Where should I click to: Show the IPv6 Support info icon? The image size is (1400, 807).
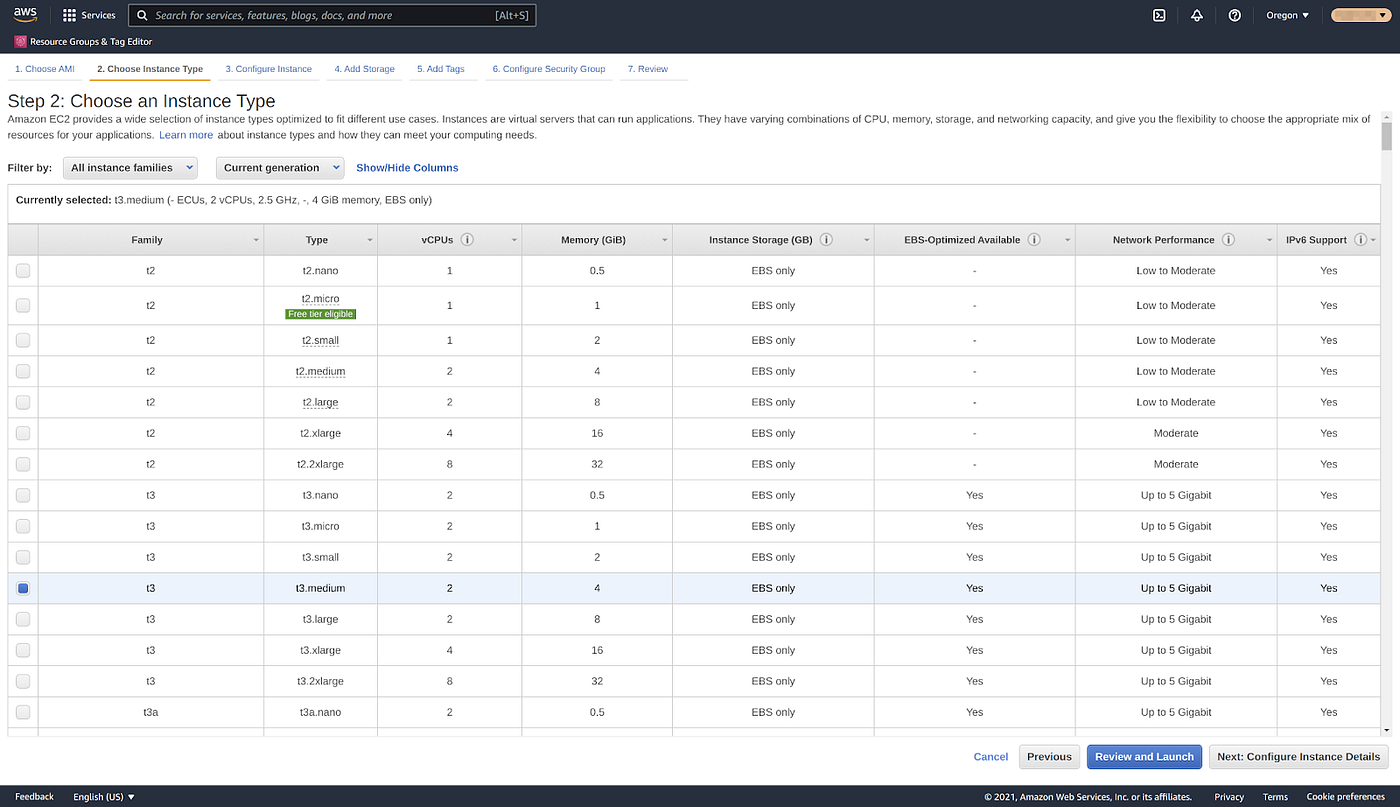[1360, 240]
